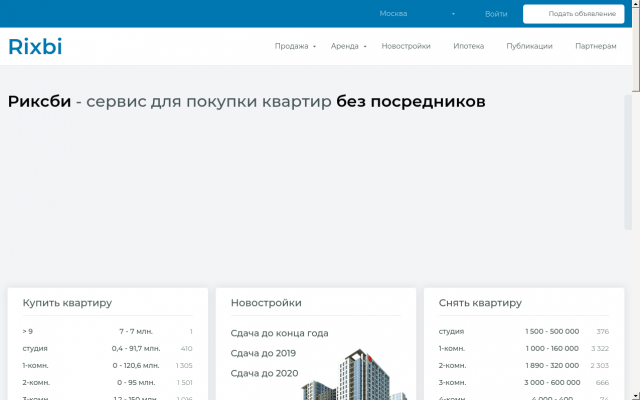640x400 pixels.
Task: Select the '> 9' row in Купить квартиру
Action: click(107, 331)
